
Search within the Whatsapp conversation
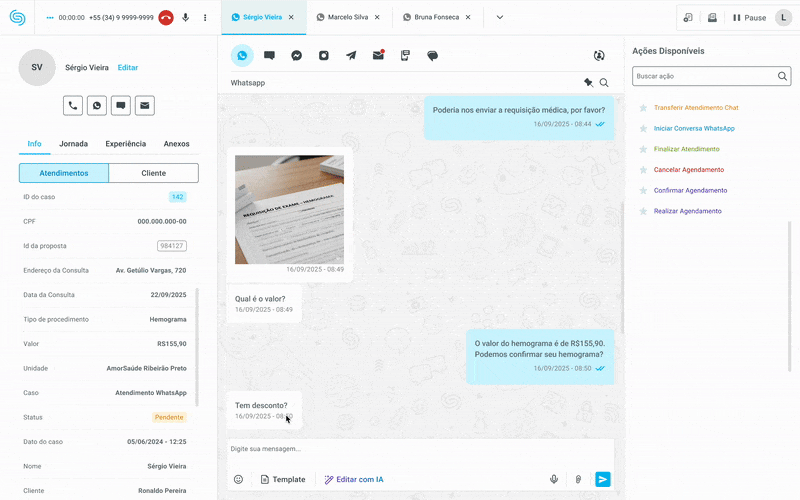(x=604, y=82)
